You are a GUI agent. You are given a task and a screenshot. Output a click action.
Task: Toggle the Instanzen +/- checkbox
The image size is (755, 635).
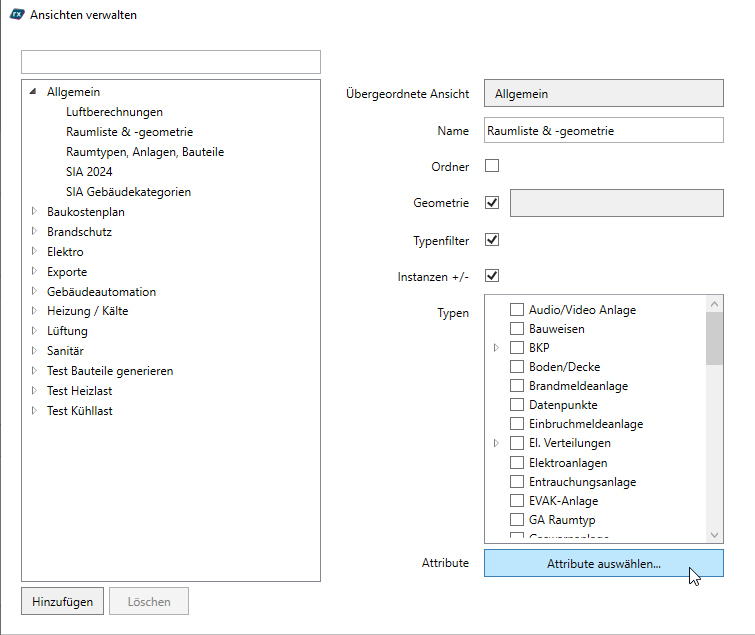tap(492, 276)
